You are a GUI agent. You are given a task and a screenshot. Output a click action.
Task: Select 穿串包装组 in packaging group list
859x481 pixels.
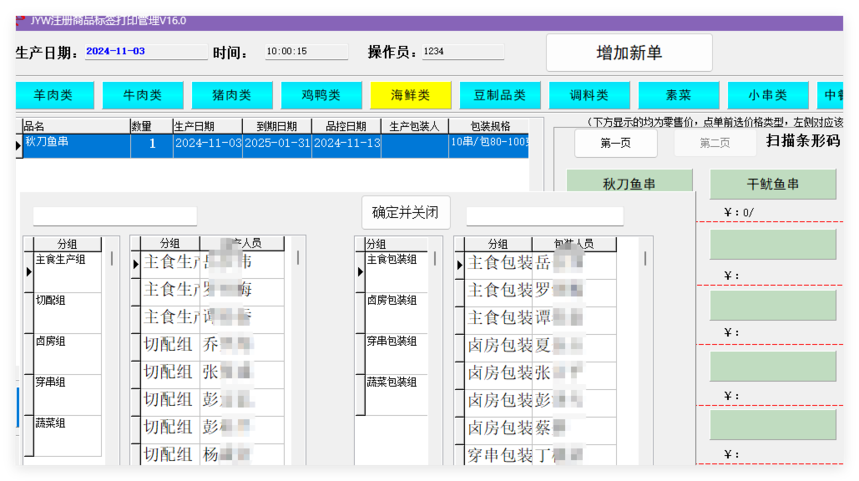[396, 354]
